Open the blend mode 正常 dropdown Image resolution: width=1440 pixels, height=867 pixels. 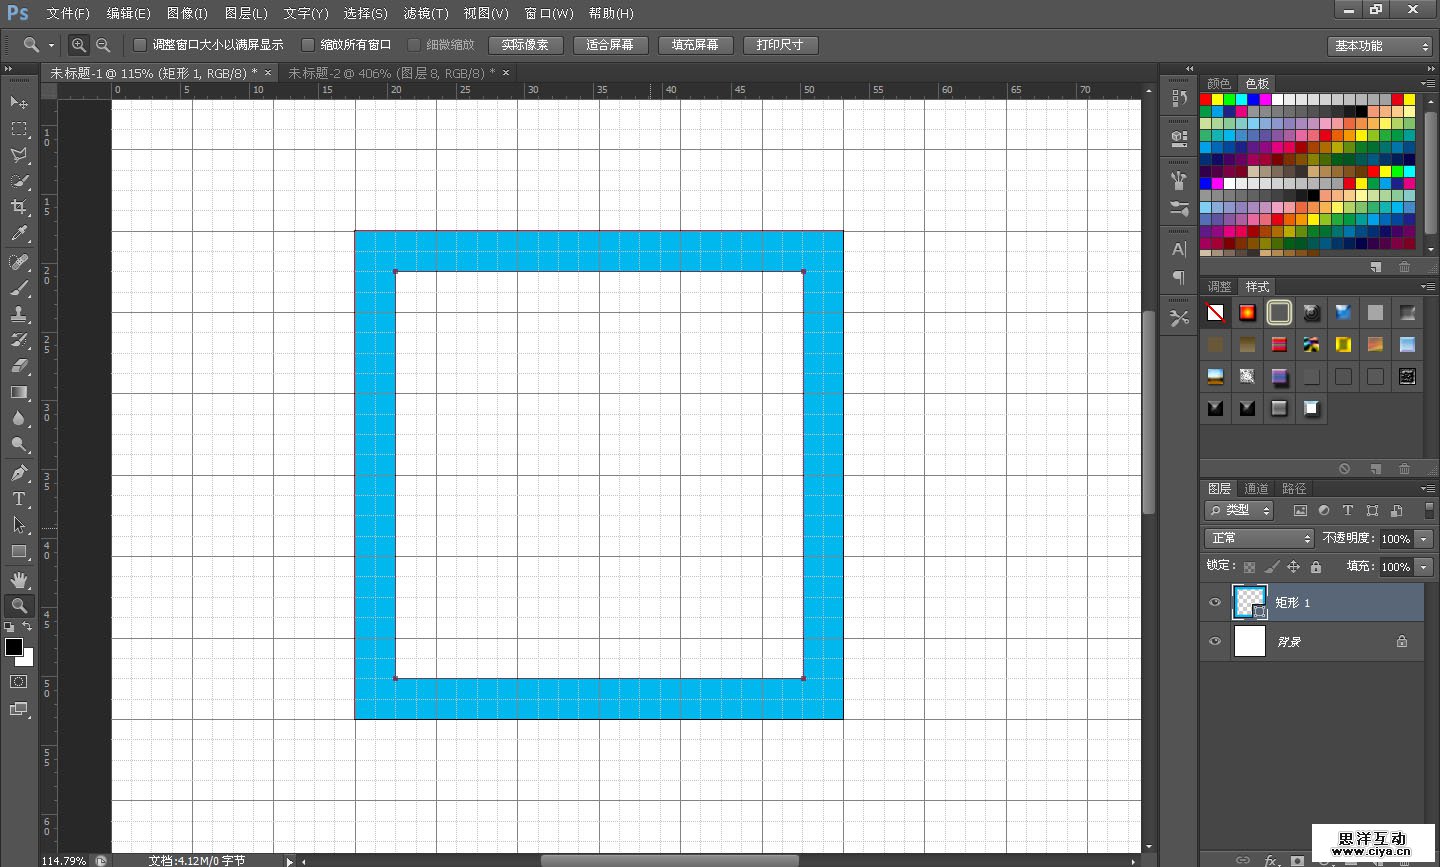tap(1259, 538)
